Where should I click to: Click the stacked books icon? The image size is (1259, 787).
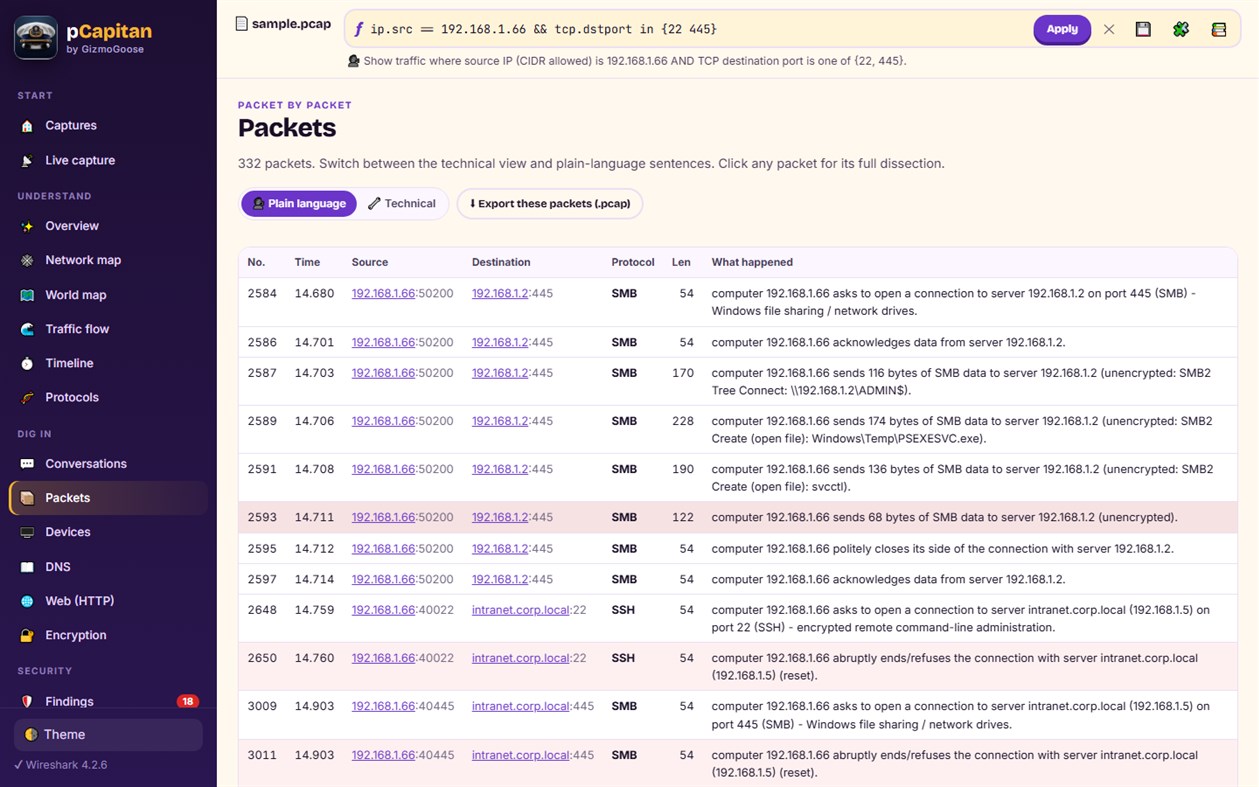pos(1219,30)
